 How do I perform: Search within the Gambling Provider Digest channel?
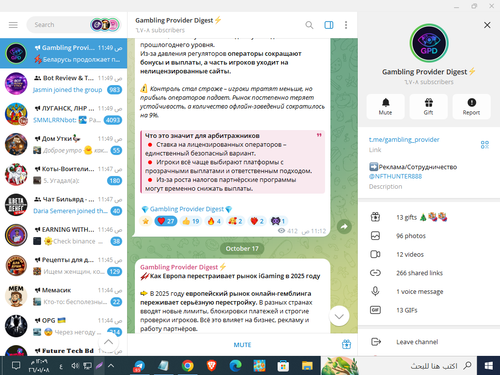309,25
